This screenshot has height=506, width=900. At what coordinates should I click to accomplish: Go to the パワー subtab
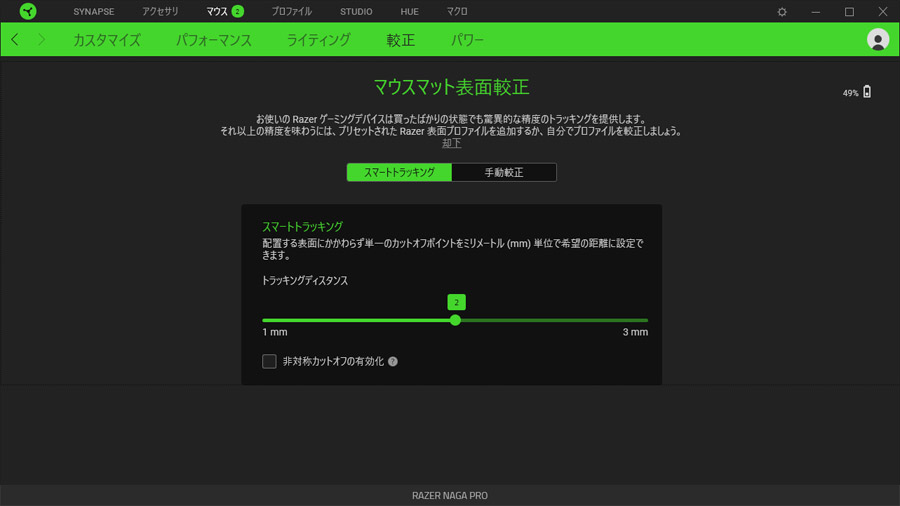pos(467,40)
